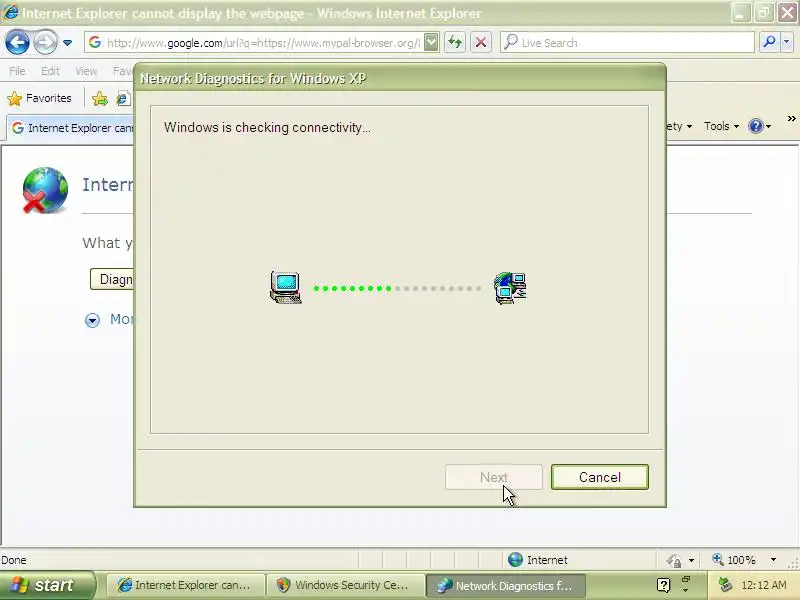Screen dimensions: 800x600
Task: Click the Back arrow in Internet Explorer
Action: tap(17, 42)
